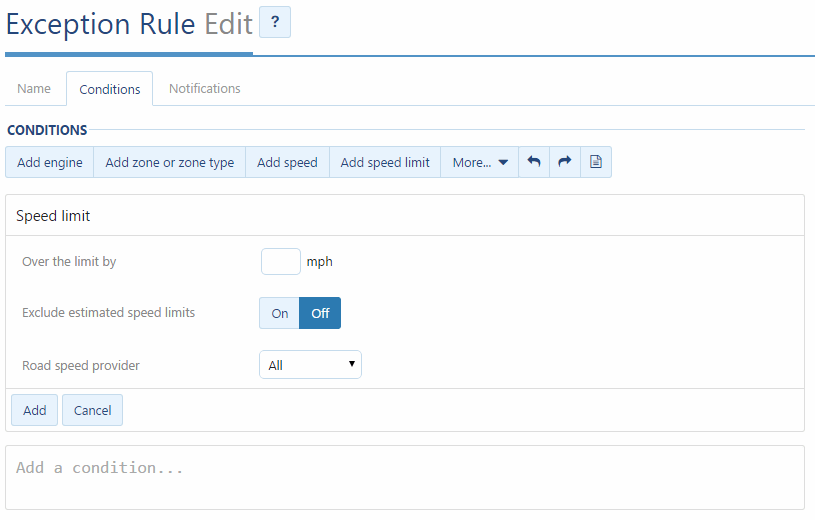Open help with the question mark icon
This screenshot has width=815, height=520.
275,22
